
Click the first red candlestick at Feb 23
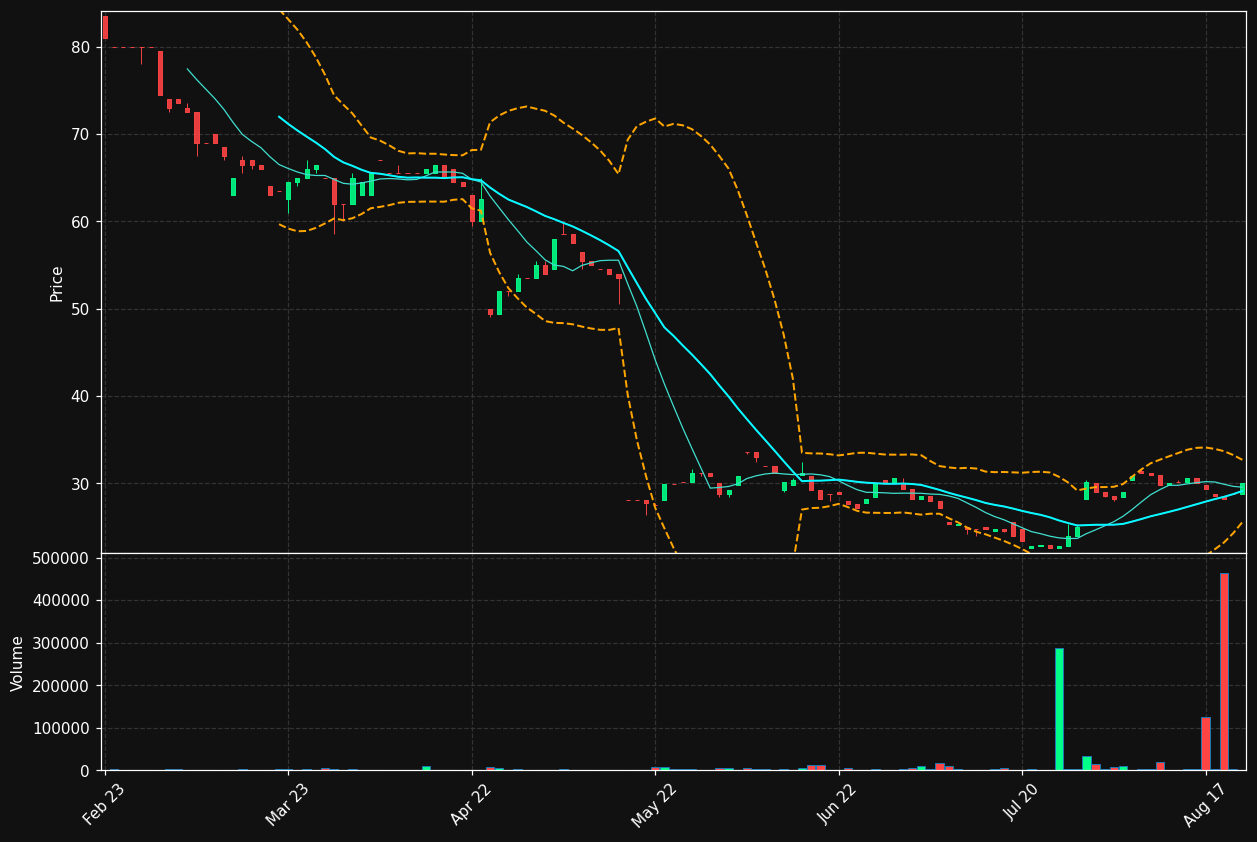[105, 27]
